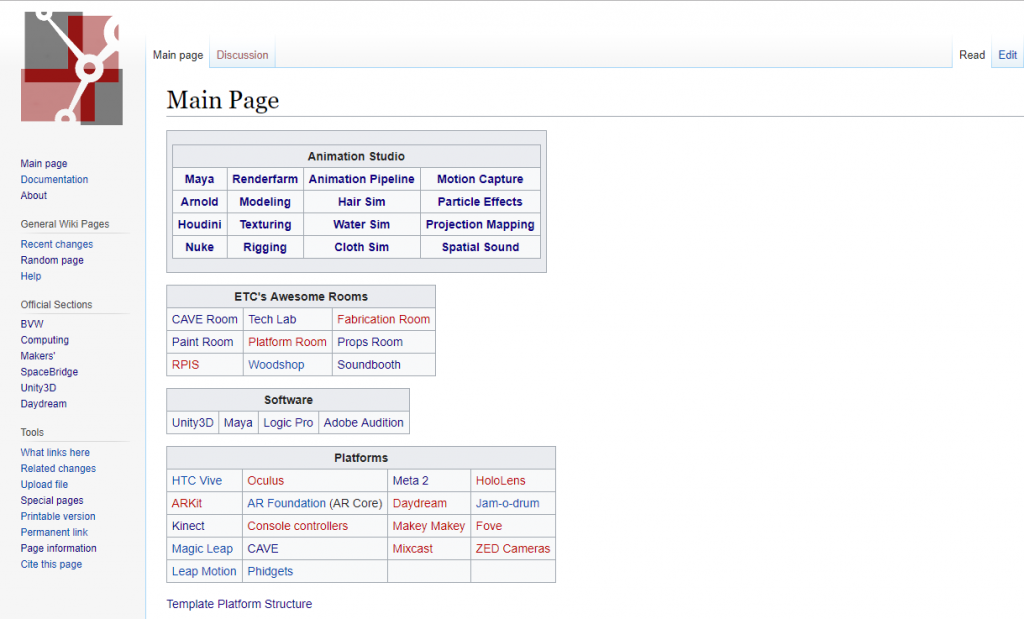1024x619 pixels.
Task: Click What links here
Action: (x=55, y=452)
